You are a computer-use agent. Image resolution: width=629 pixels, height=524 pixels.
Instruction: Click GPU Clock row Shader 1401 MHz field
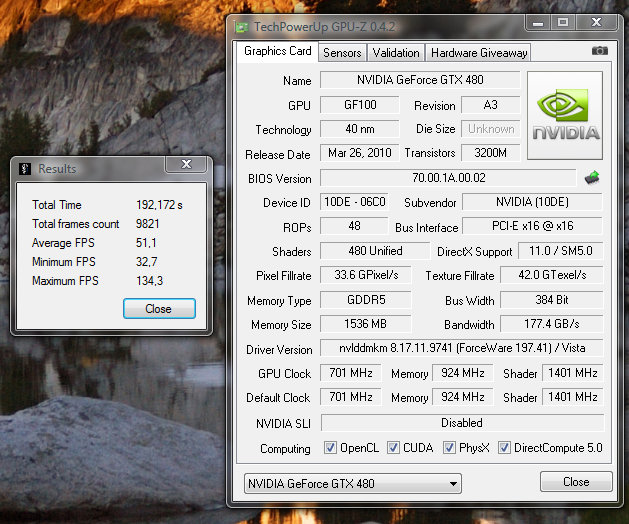coord(573,373)
